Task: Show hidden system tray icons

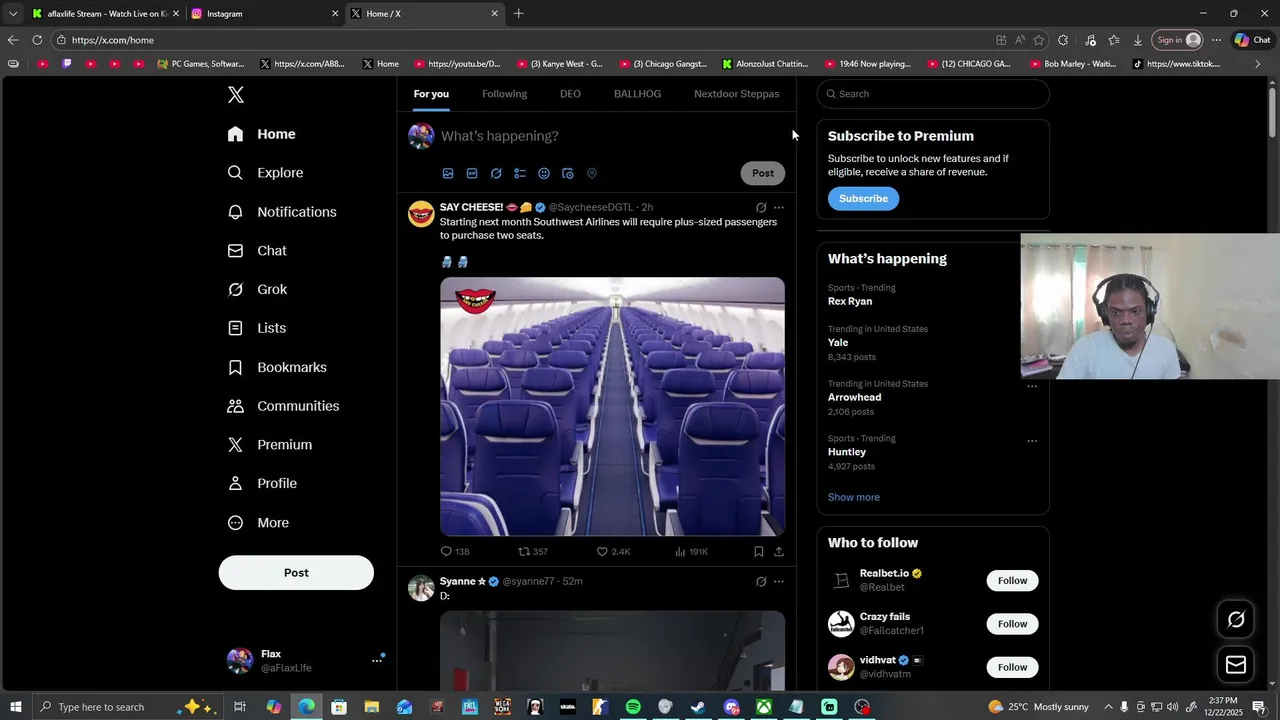Action: (1108, 707)
